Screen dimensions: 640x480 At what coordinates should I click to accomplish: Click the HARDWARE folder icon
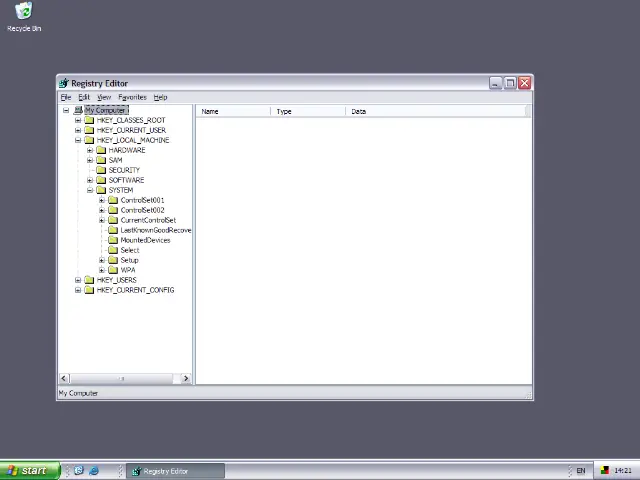[x=101, y=150]
